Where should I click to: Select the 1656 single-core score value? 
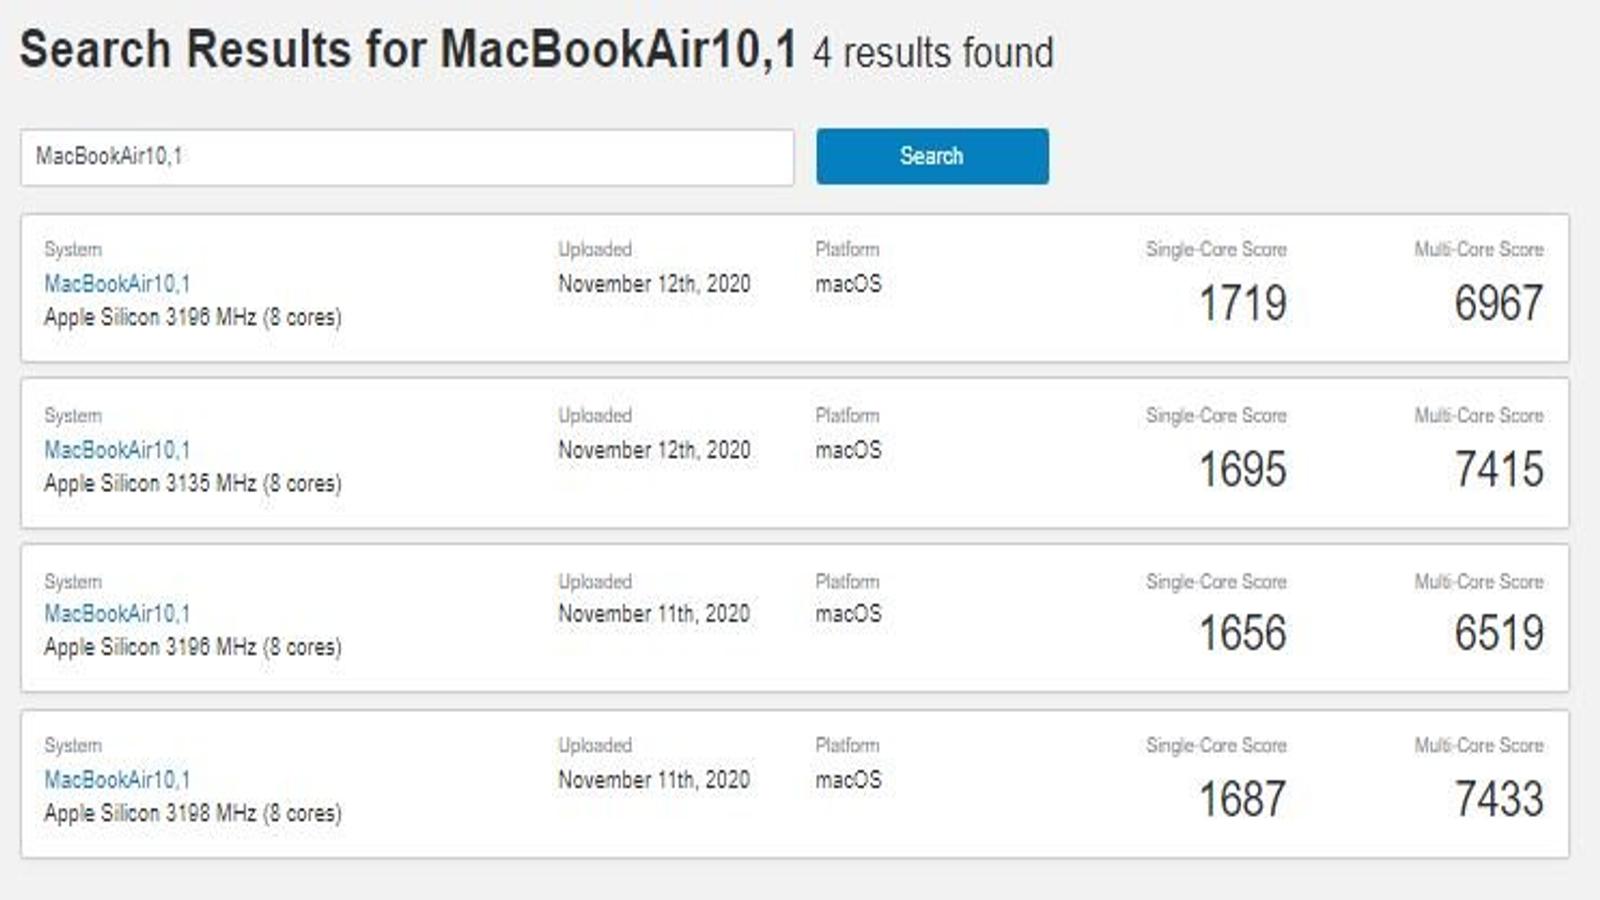tap(1243, 633)
